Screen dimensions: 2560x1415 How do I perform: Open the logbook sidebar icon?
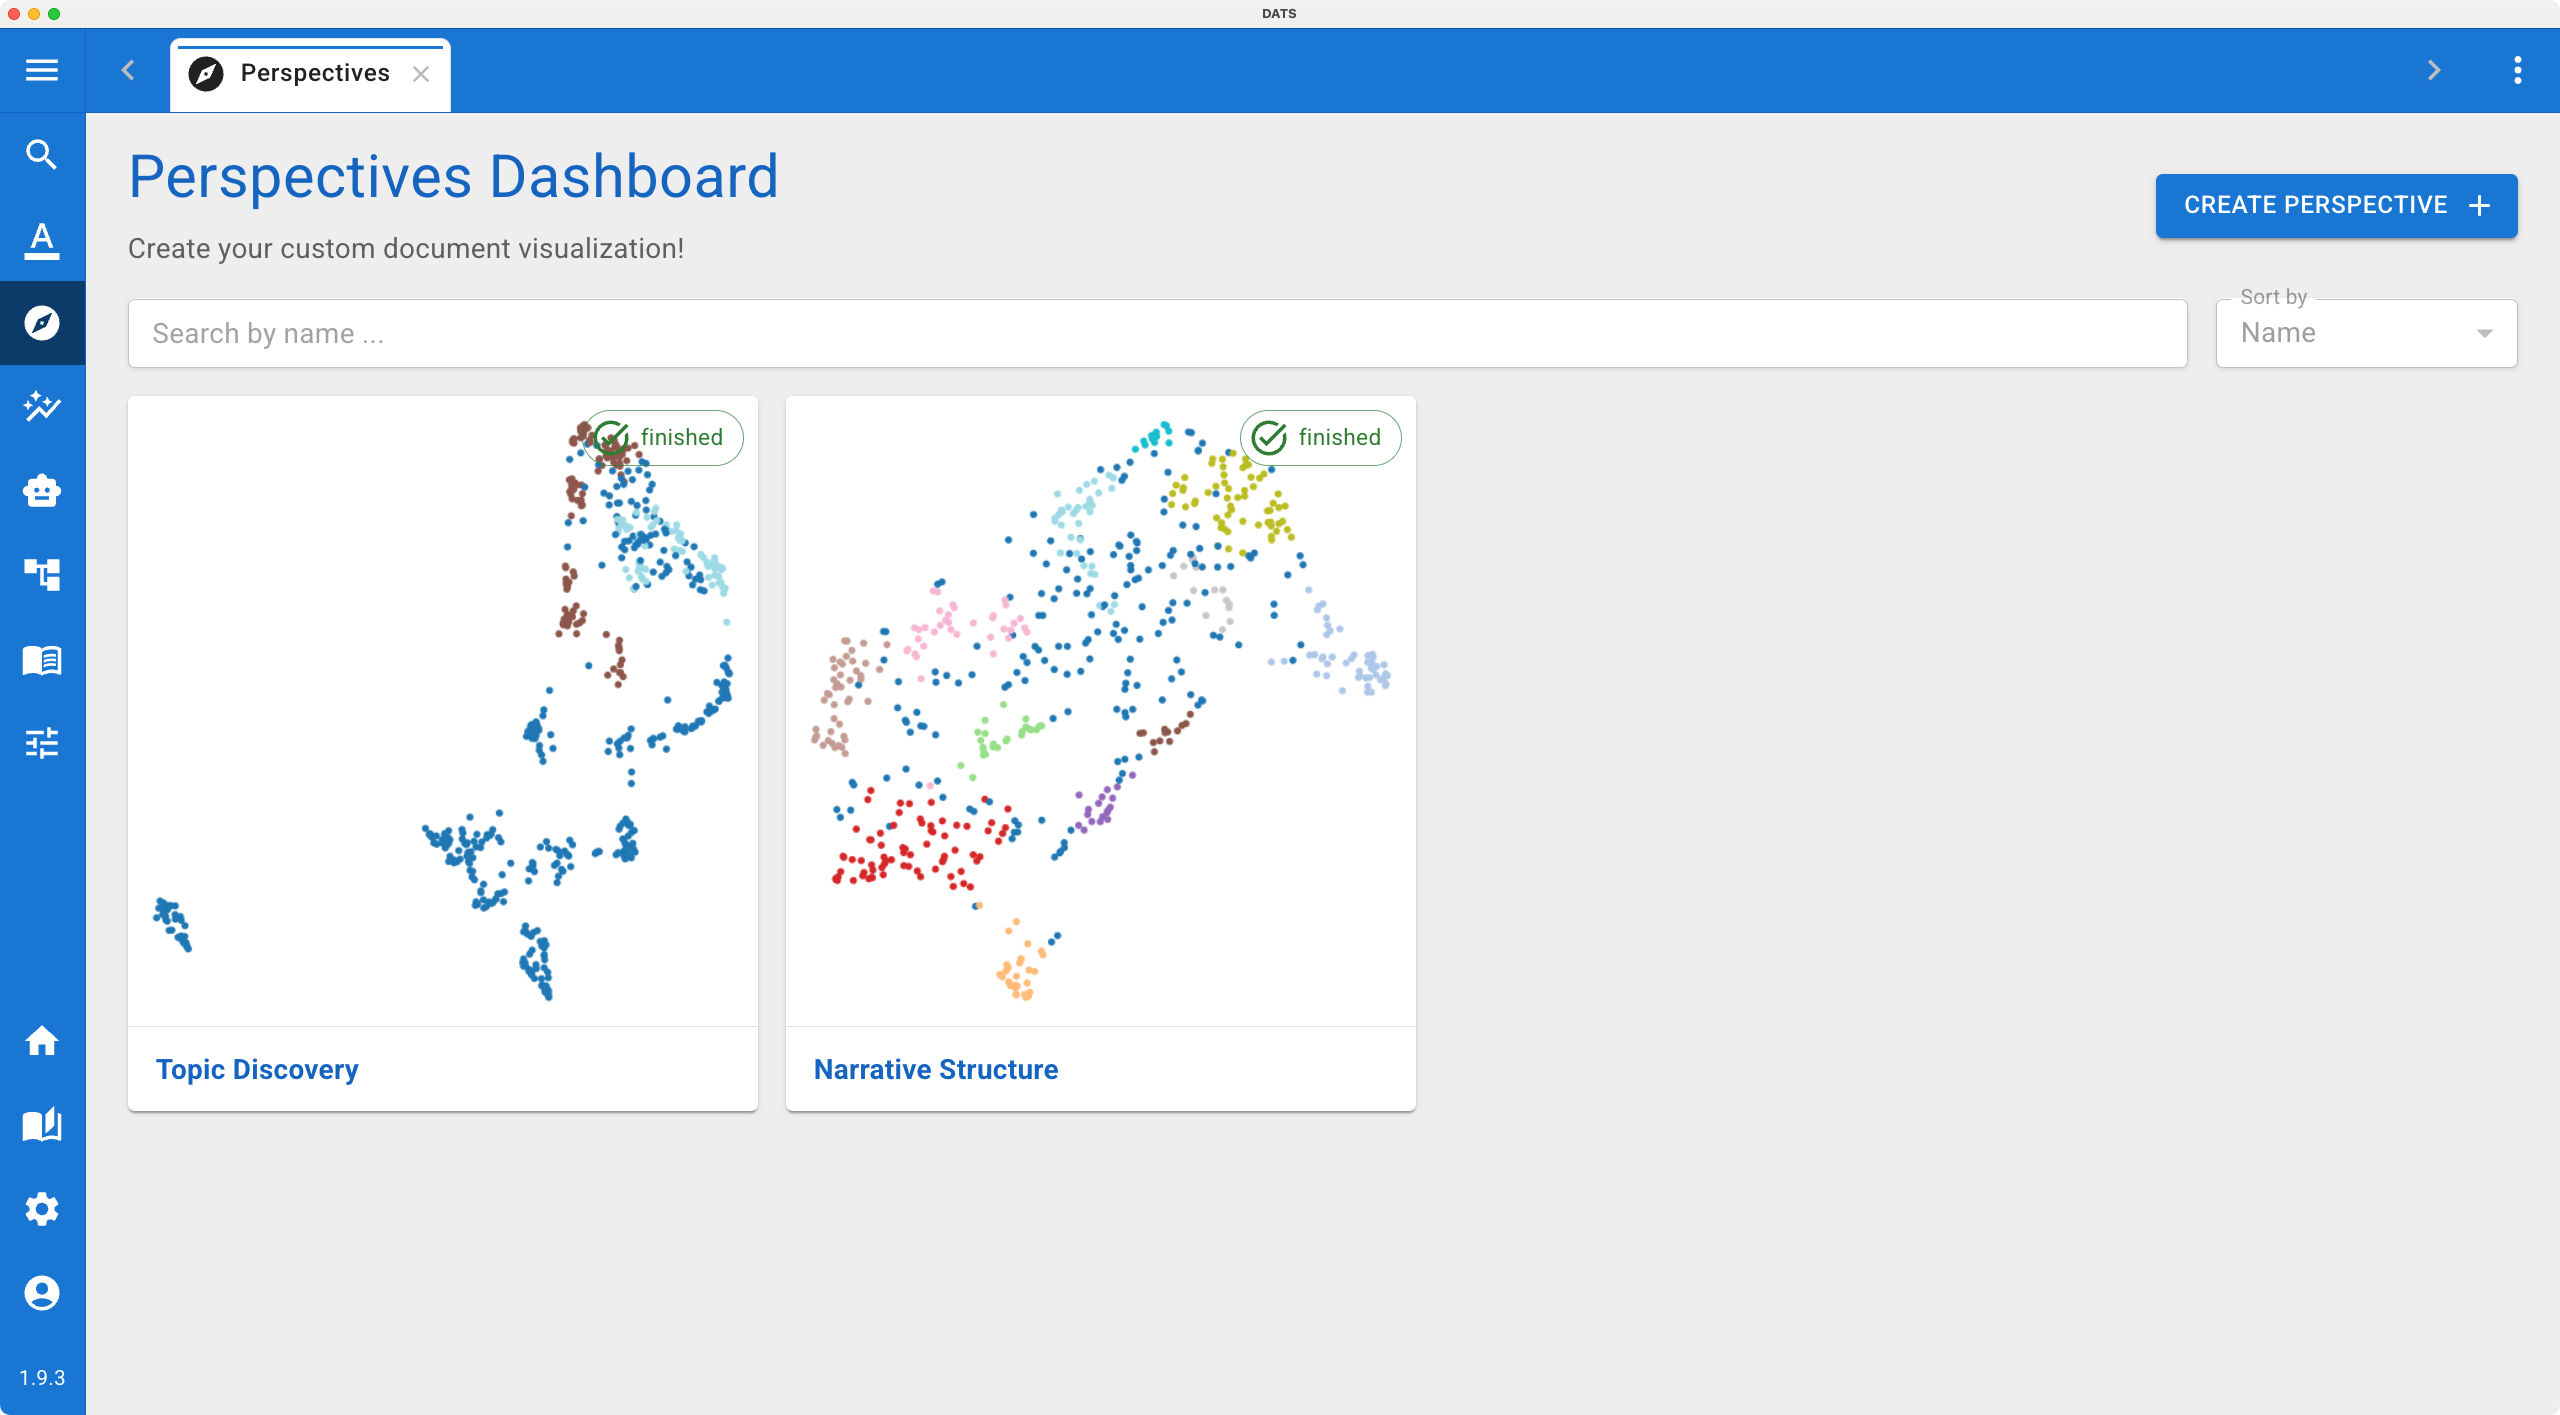pyautogui.click(x=42, y=660)
